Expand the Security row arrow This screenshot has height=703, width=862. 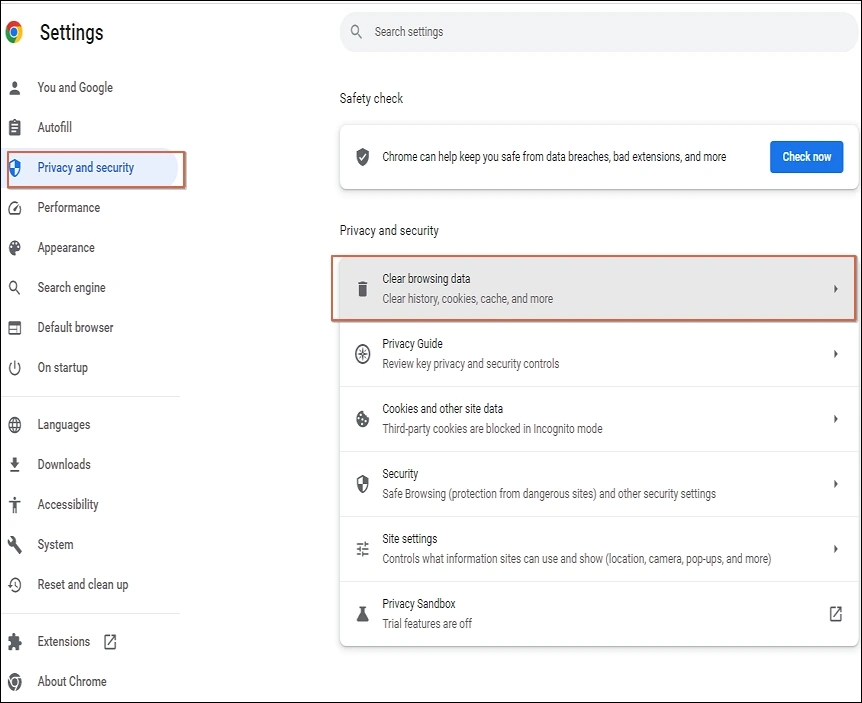pyautogui.click(x=836, y=484)
